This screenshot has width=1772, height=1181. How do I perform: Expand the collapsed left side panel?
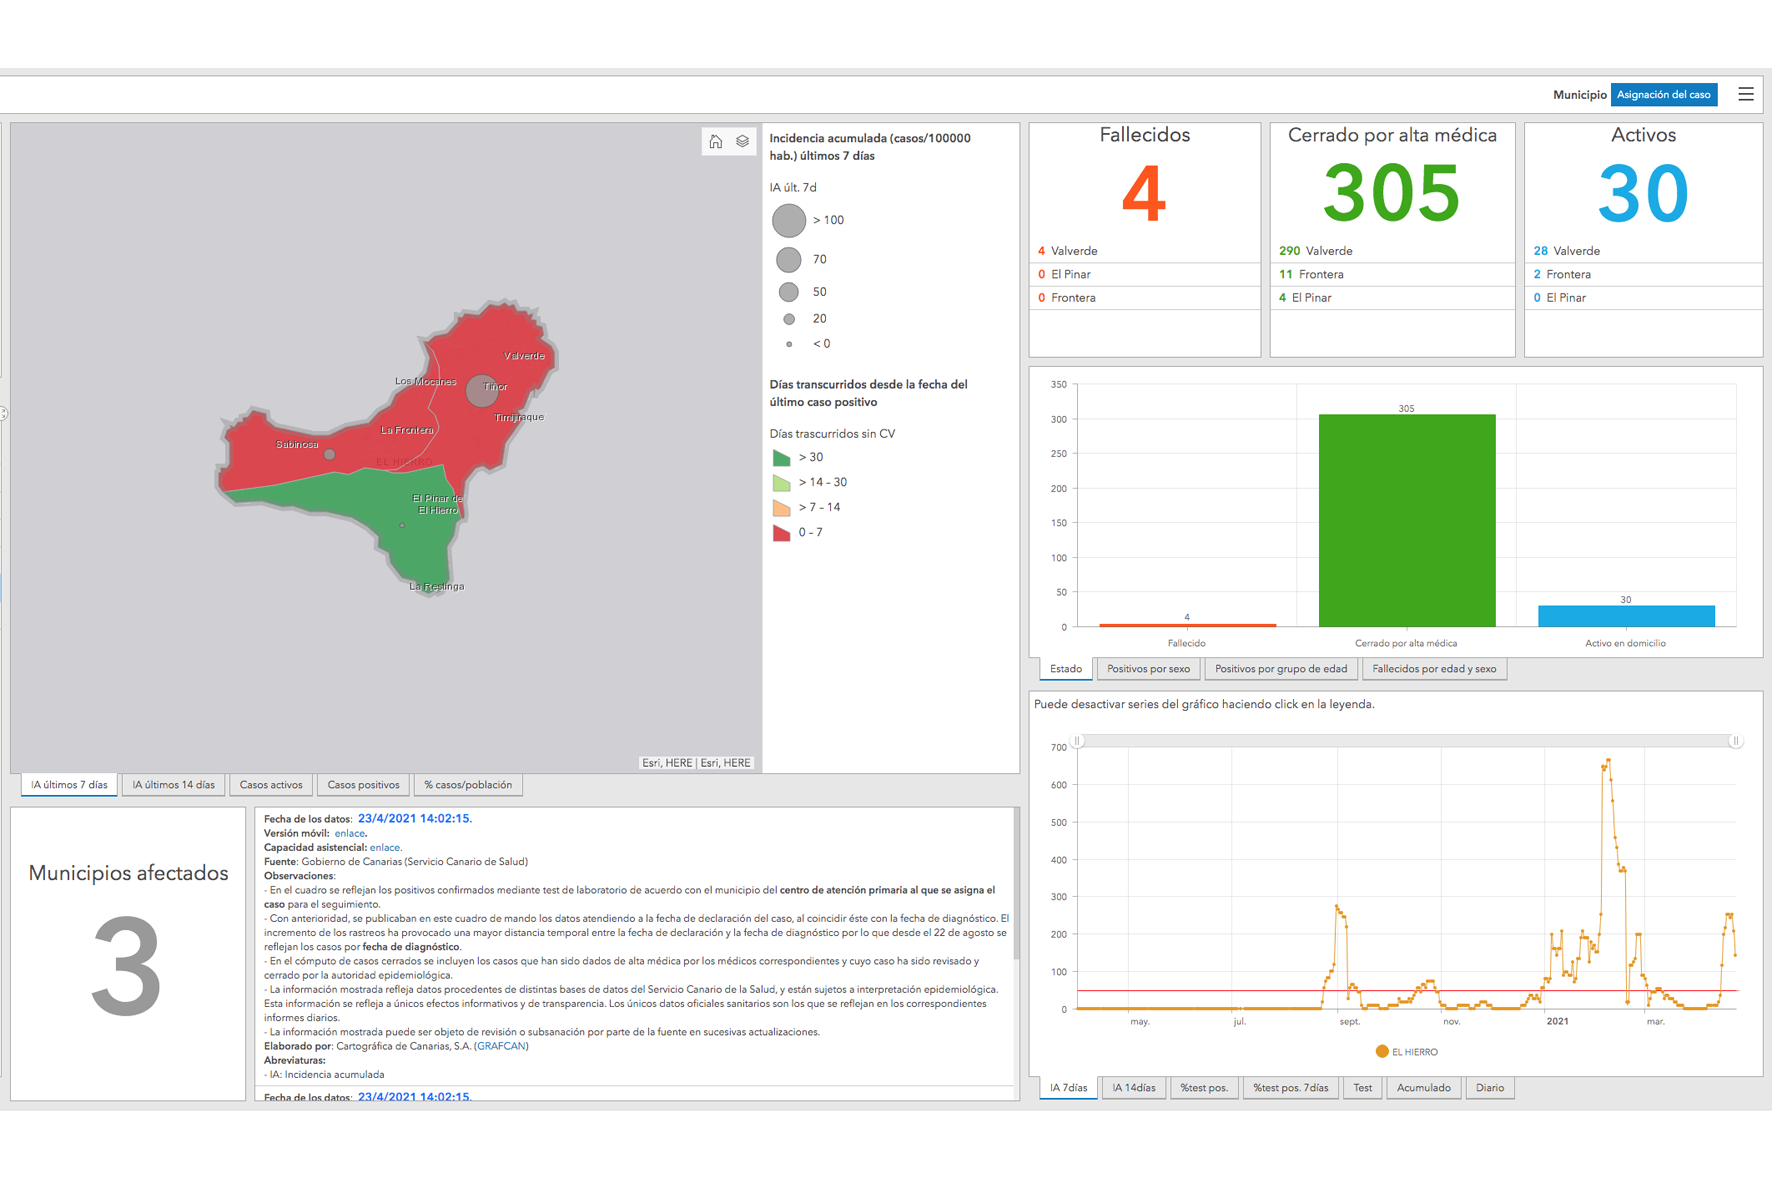[x=3, y=413]
